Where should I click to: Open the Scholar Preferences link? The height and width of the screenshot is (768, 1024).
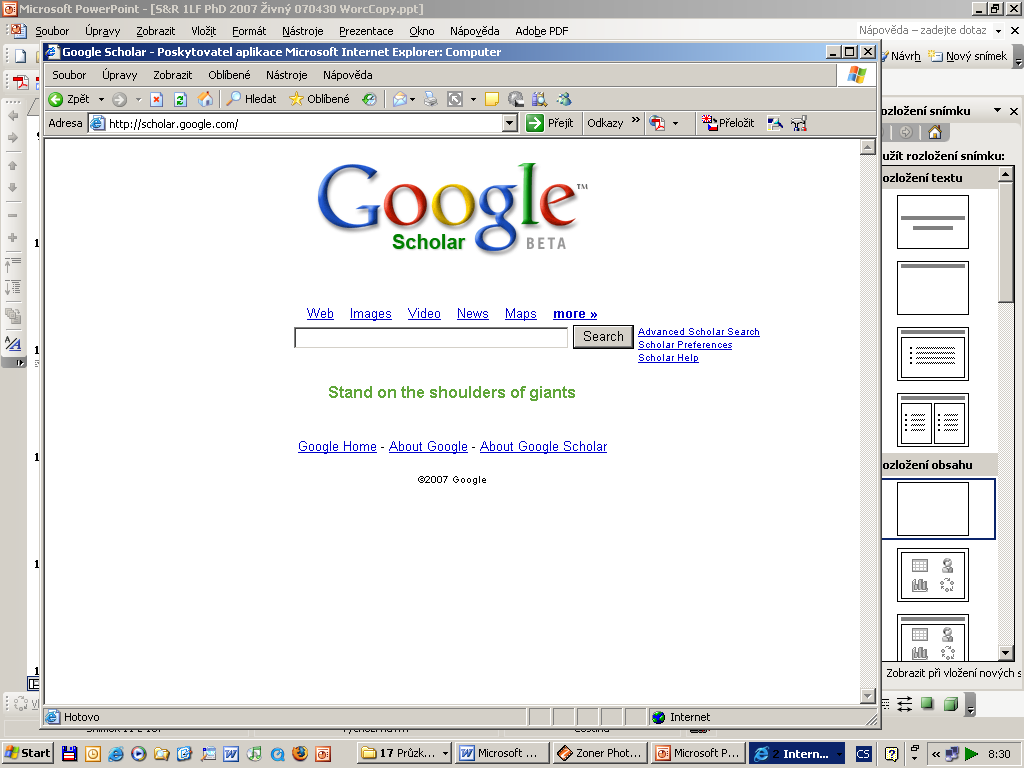(685, 345)
